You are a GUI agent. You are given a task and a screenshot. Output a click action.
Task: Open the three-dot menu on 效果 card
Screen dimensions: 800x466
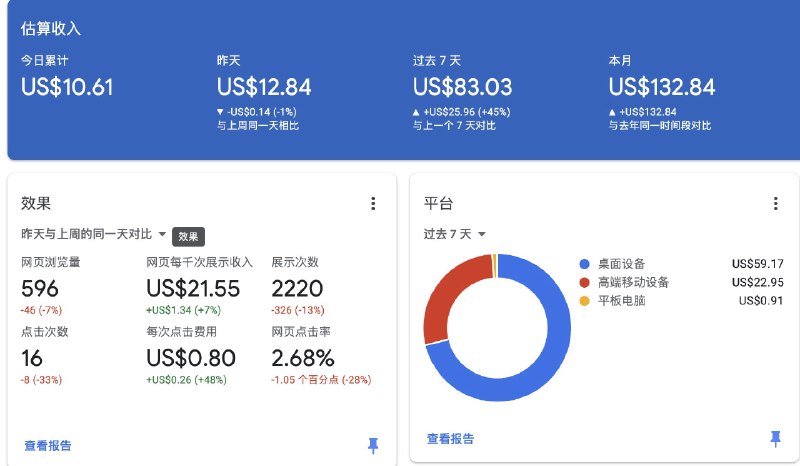tap(373, 204)
